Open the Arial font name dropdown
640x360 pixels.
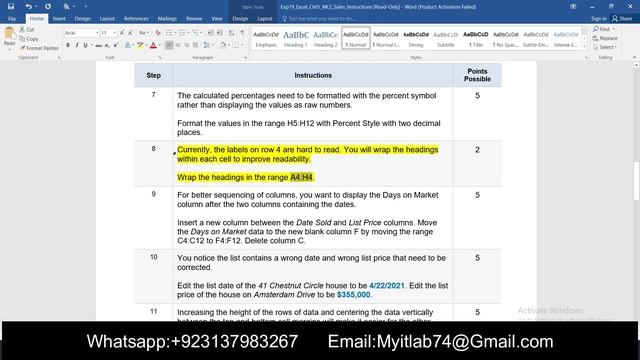pos(97,33)
